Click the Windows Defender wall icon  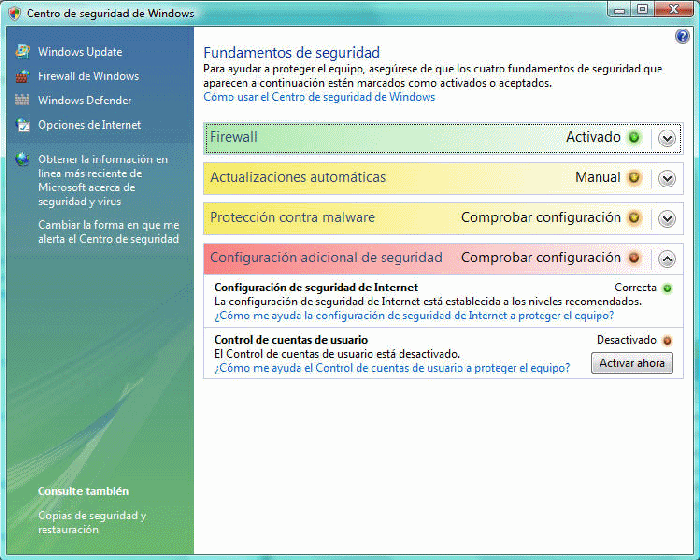pyautogui.click(x=22, y=100)
